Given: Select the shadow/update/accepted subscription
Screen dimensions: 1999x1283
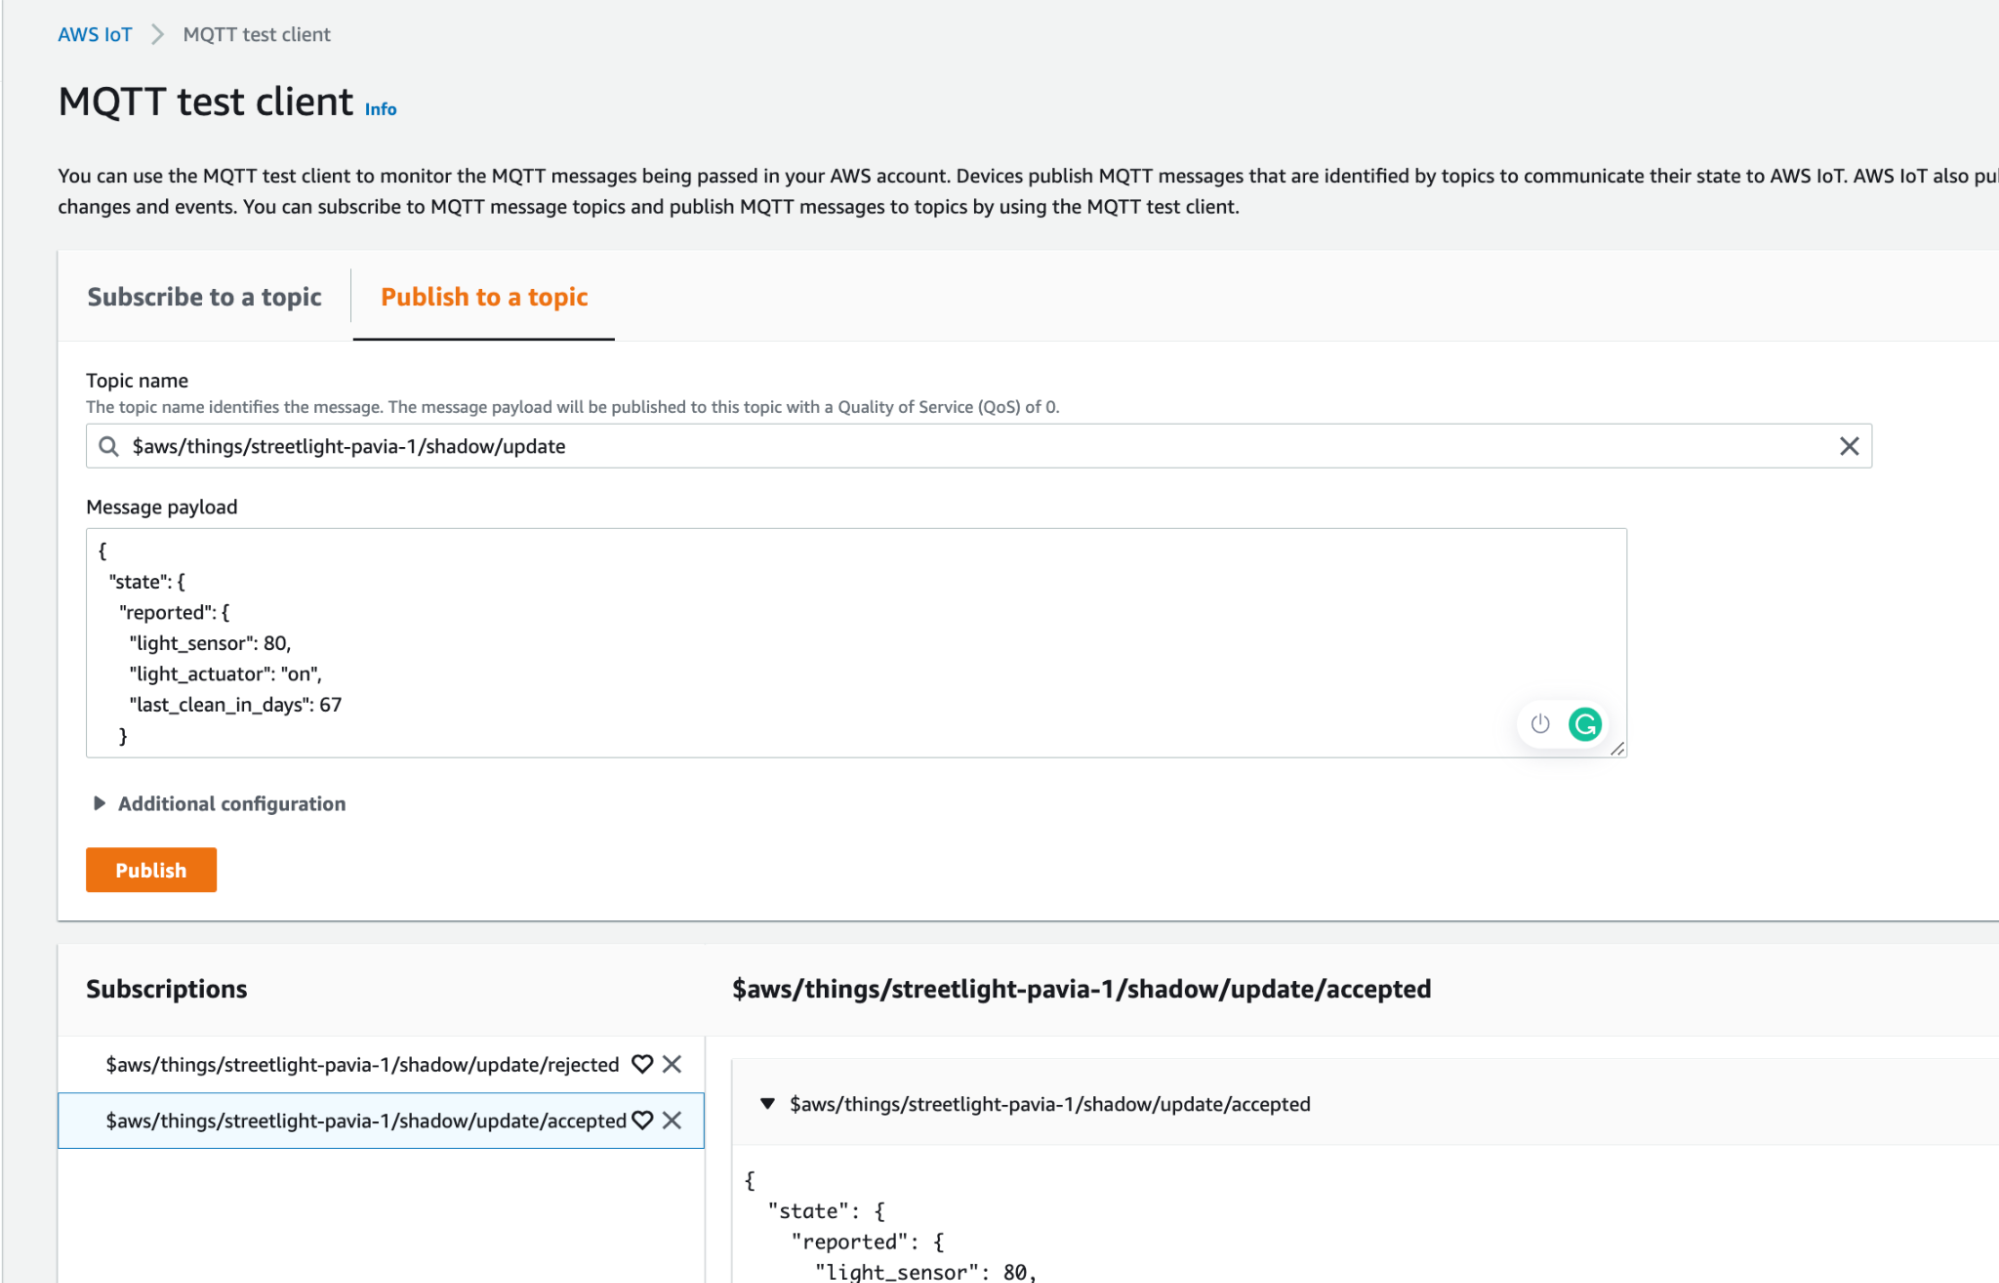Looking at the screenshot, I should tap(365, 1120).
